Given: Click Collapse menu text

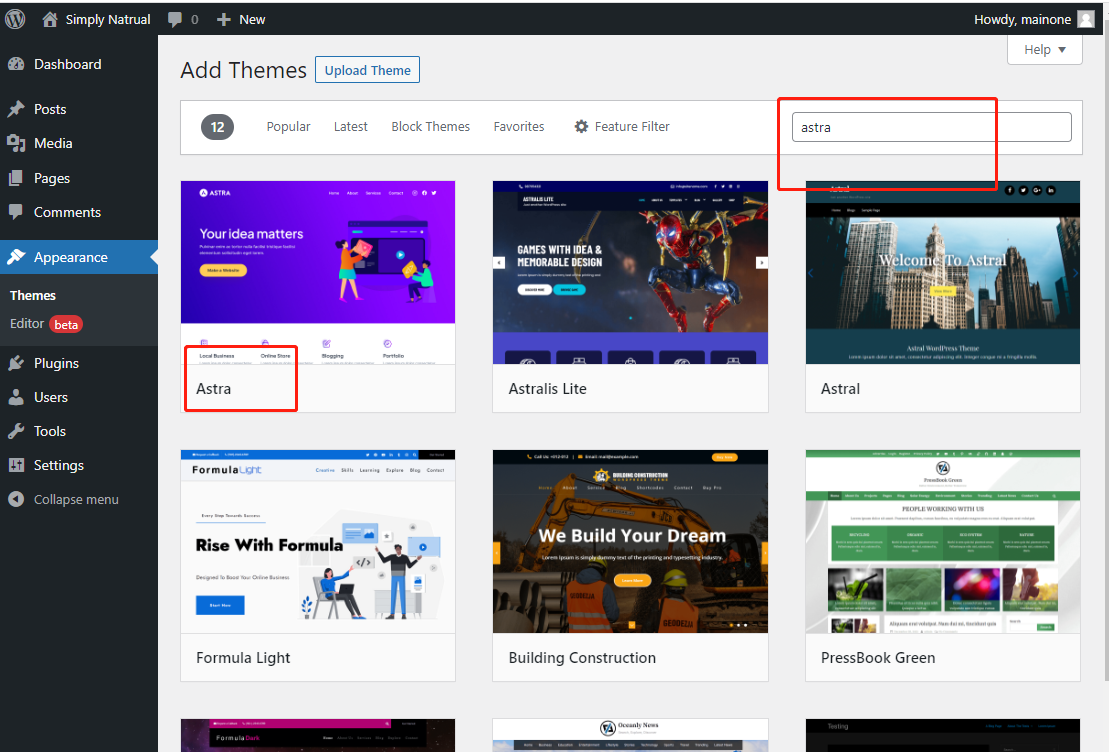Looking at the screenshot, I should click(x=76, y=499).
